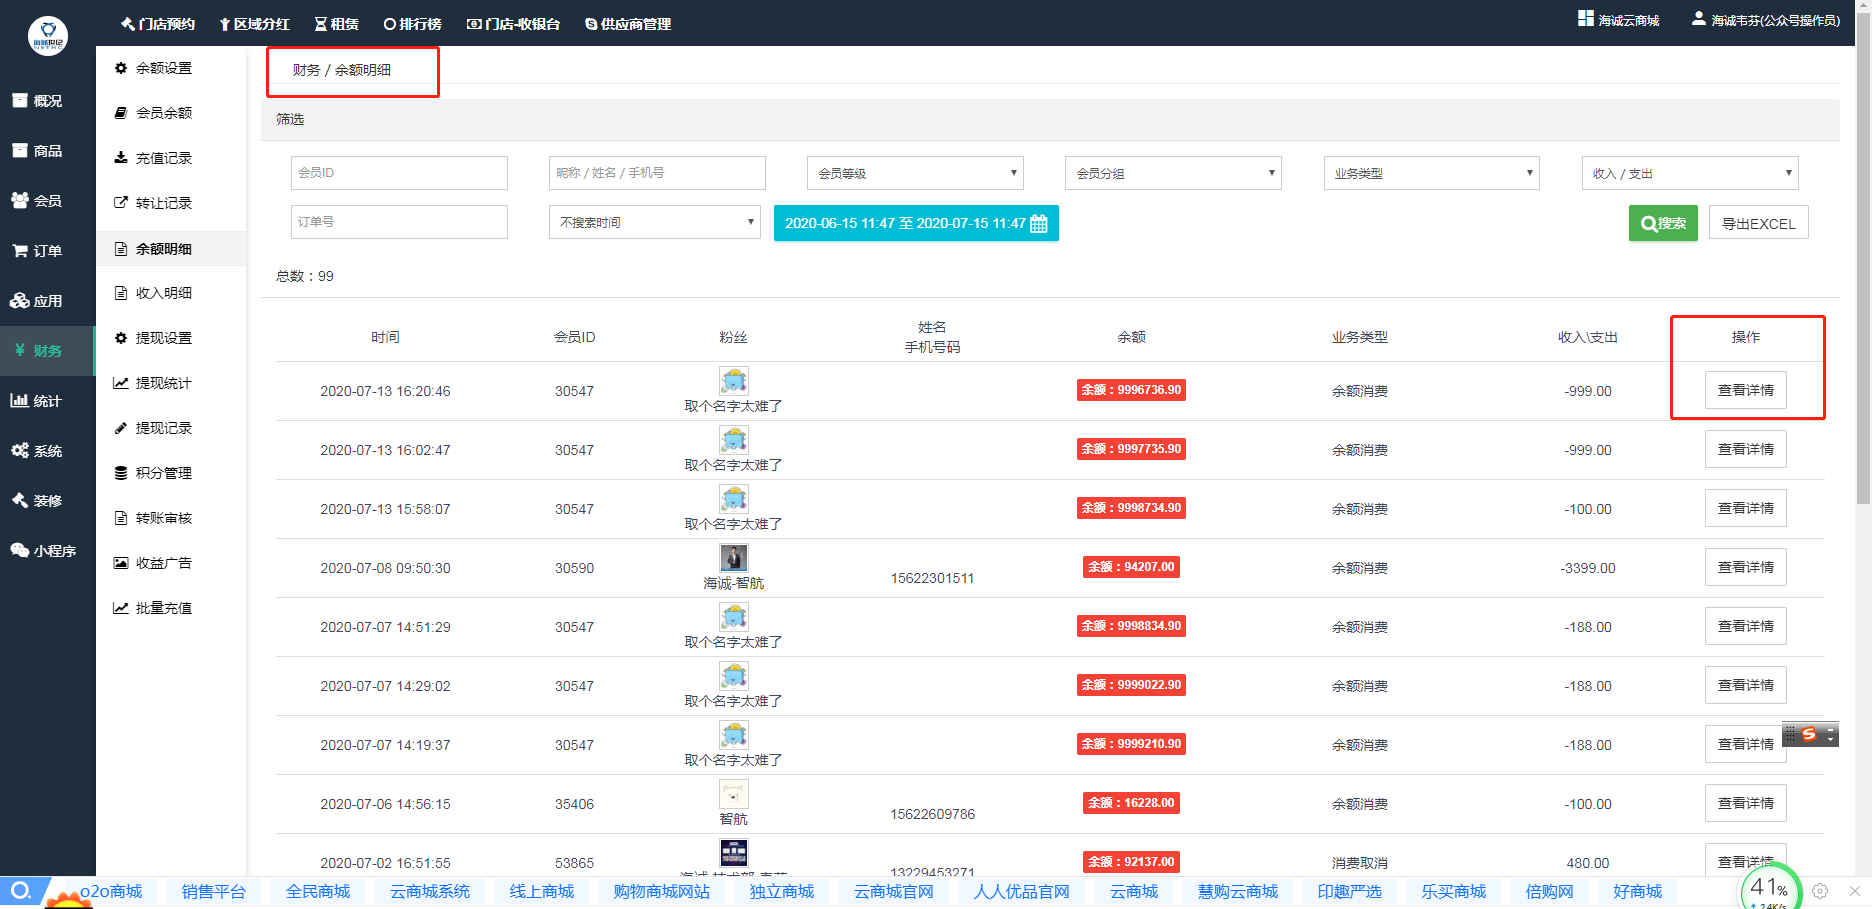This screenshot has height=909, width=1872.
Task: Open 商品 products section in sidebar
Action: point(37,151)
